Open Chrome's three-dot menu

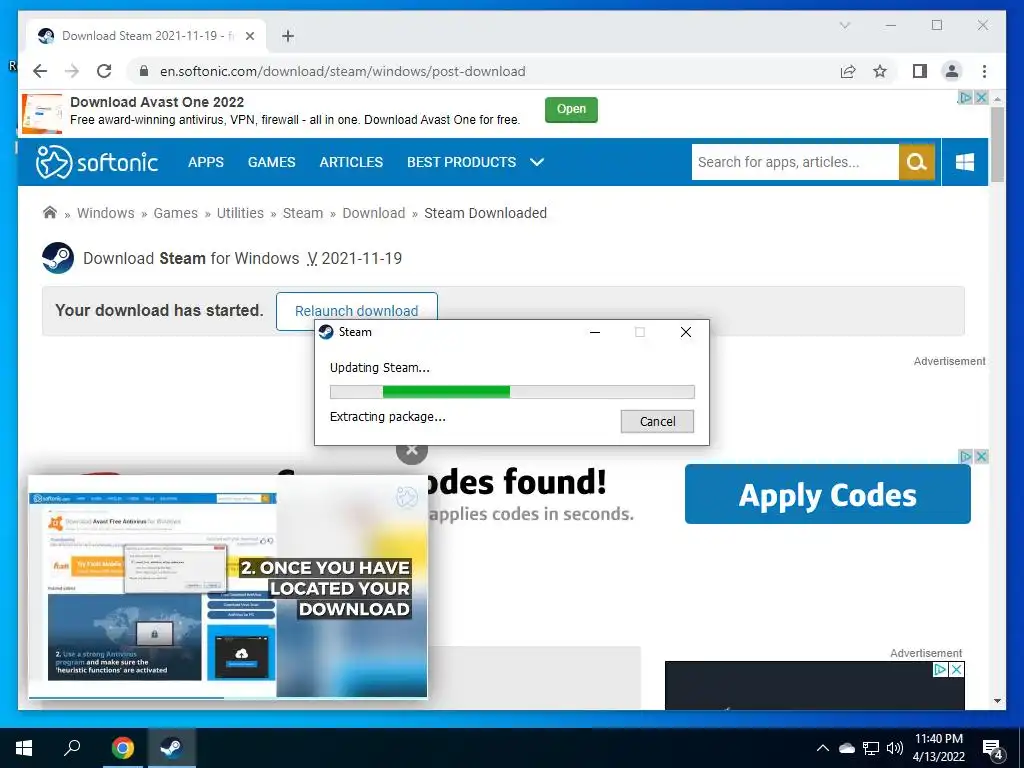984,71
